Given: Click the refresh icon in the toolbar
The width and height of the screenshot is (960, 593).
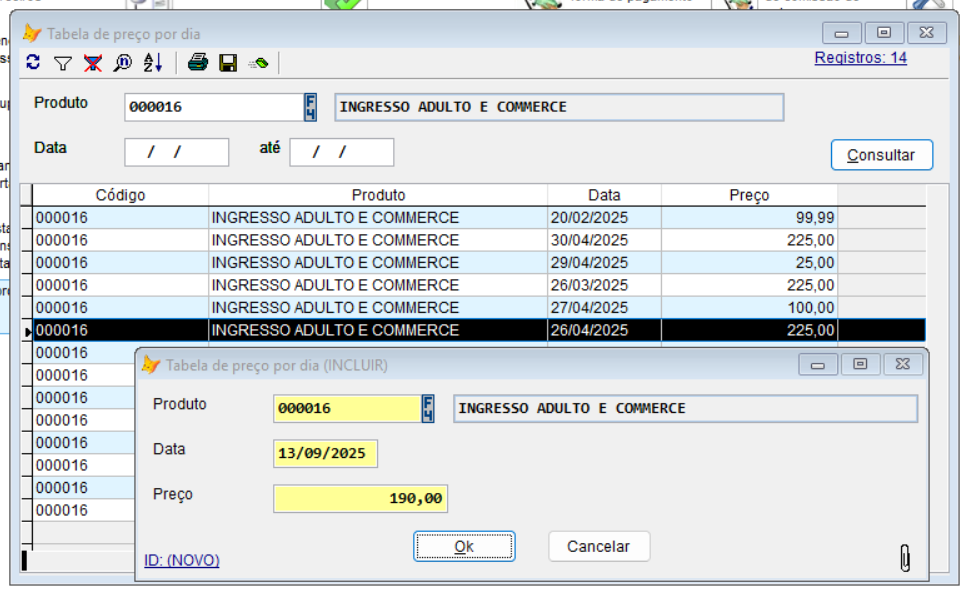Looking at the screenshot, I should [x=33, y=63].
